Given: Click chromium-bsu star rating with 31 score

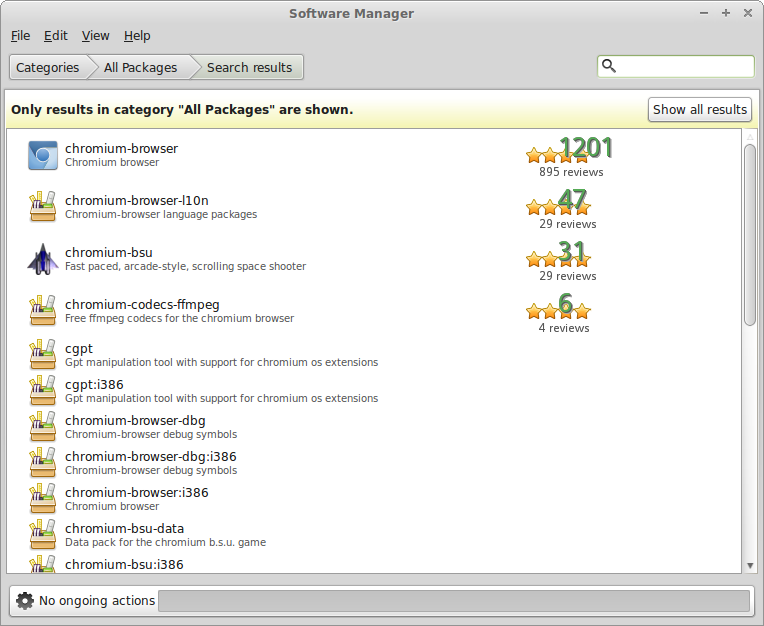Looking at the screenshot, I should tap(558, 254).
